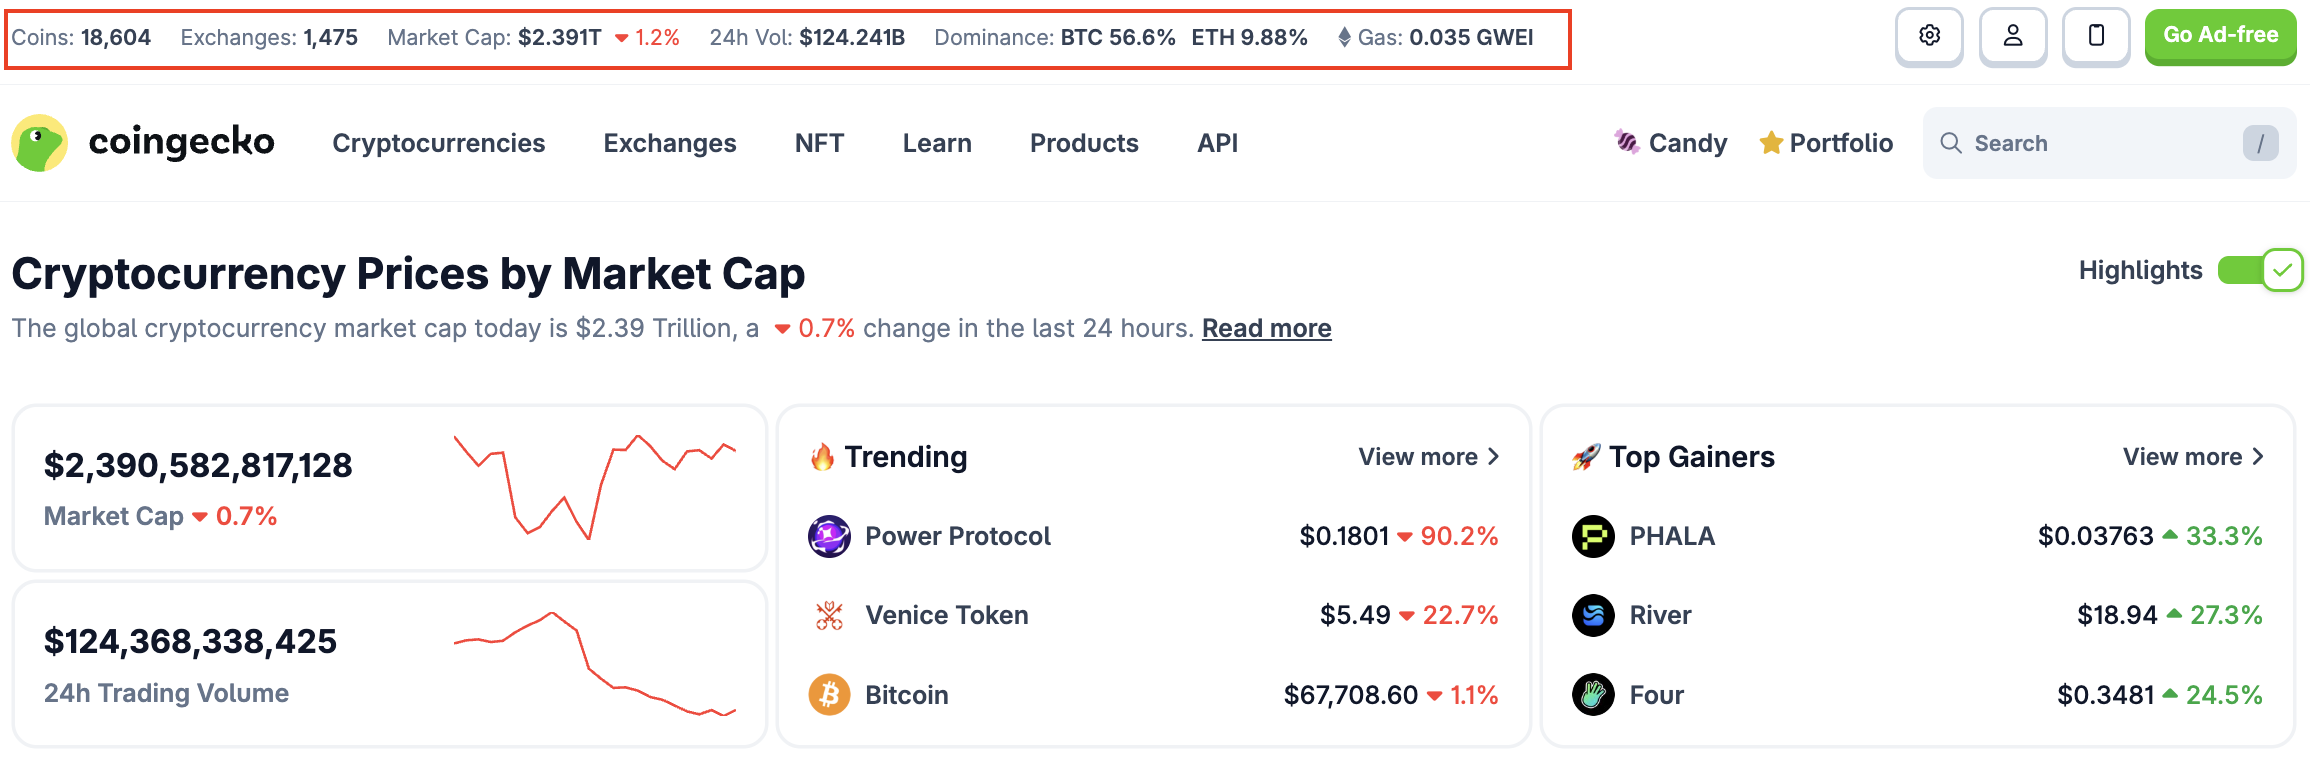Click the Bitcoin coin icon under Trending

point(828,694)
